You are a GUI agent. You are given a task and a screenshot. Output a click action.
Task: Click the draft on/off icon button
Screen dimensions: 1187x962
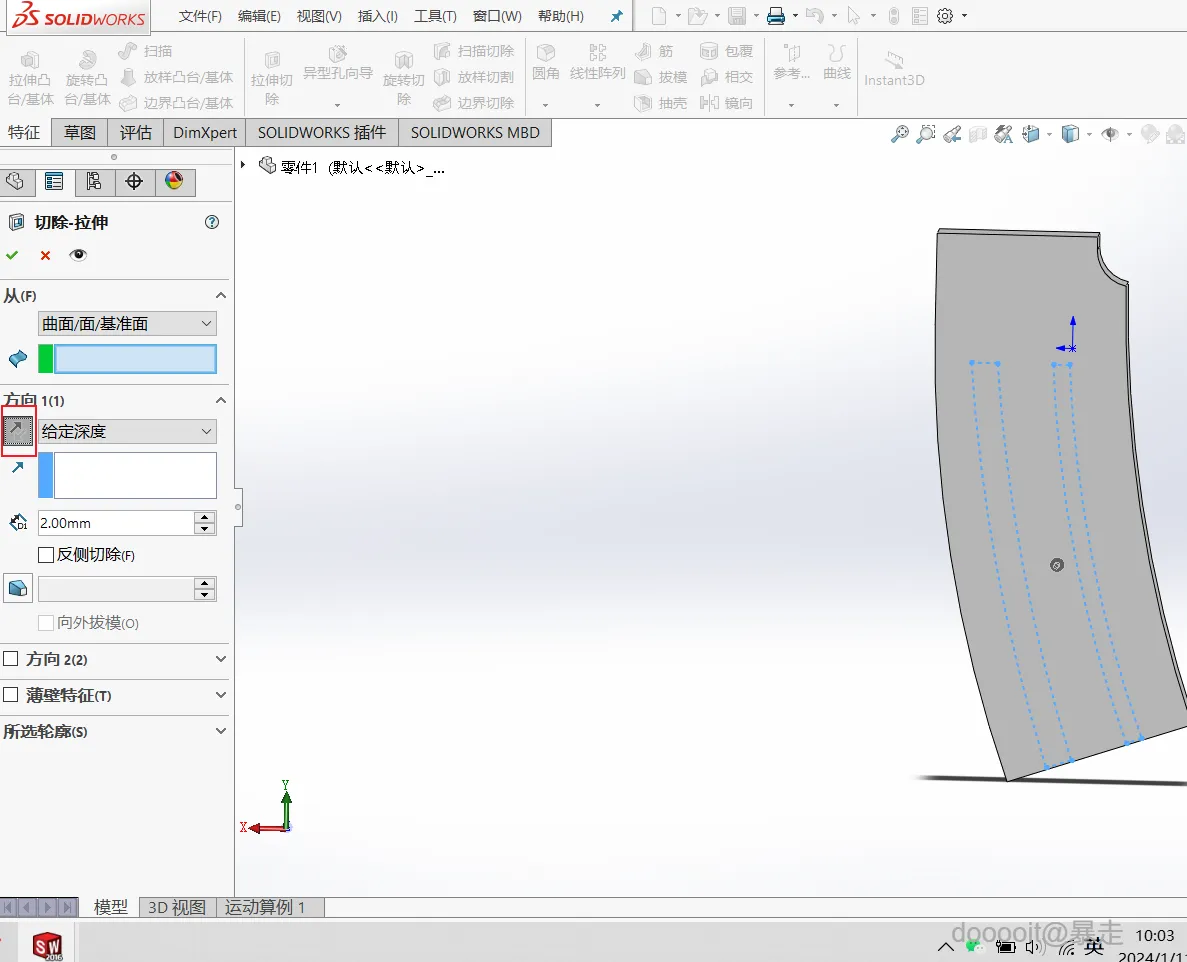coord(18,588)
